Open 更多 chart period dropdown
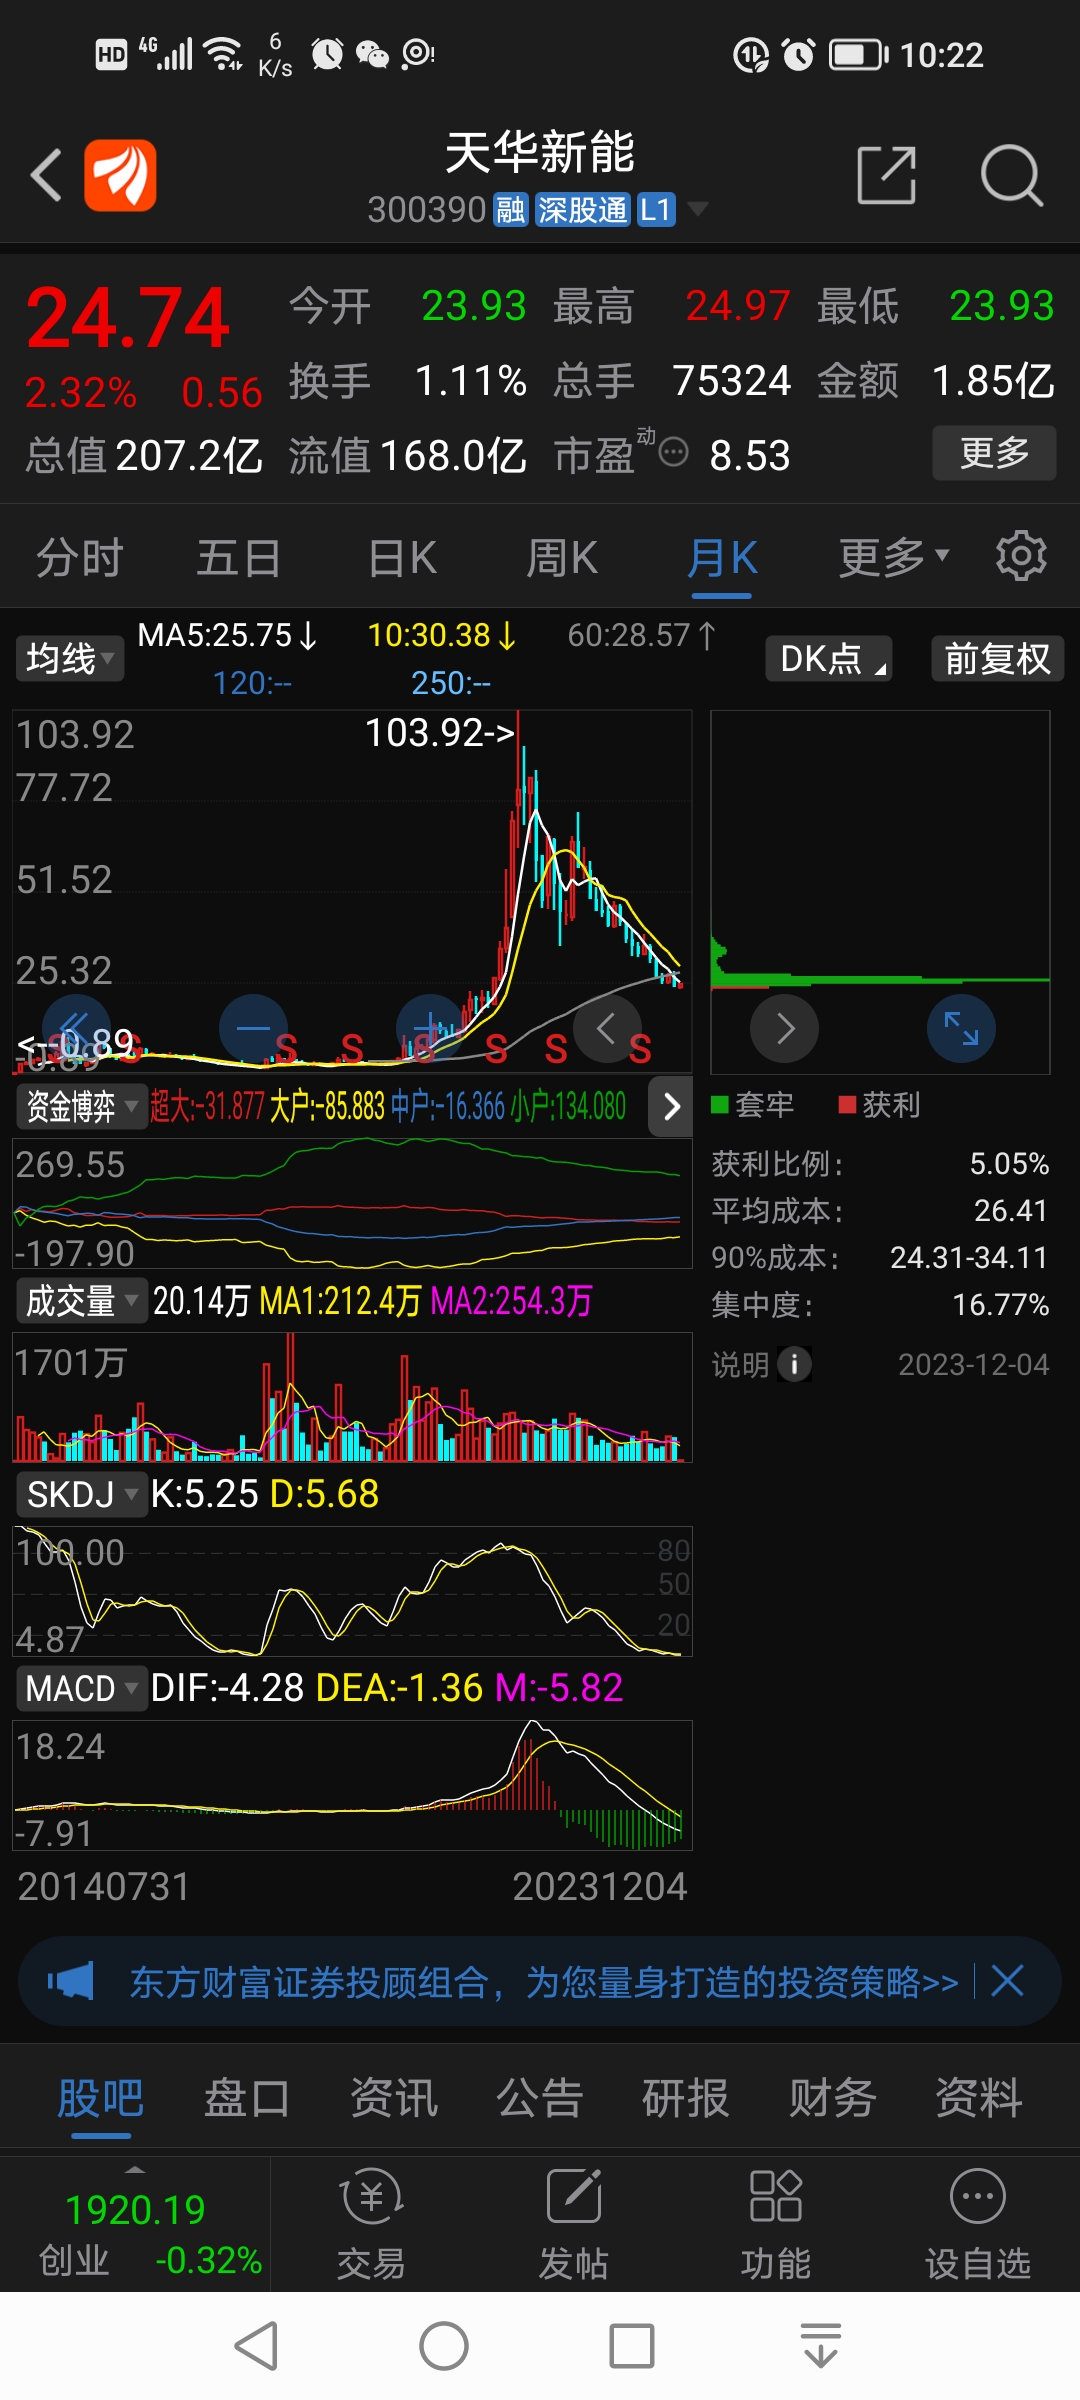 893,557
